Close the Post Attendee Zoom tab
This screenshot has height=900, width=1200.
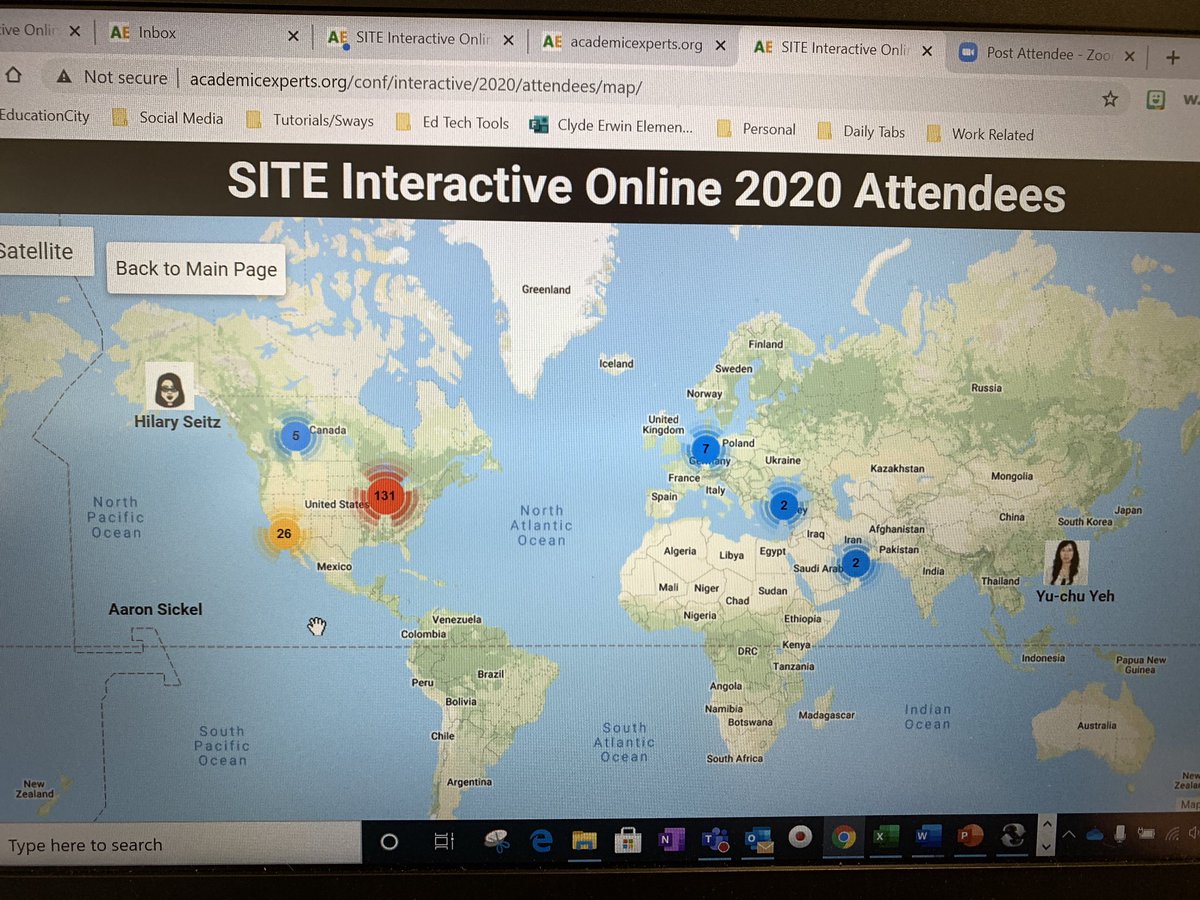tap(1132, 54)
